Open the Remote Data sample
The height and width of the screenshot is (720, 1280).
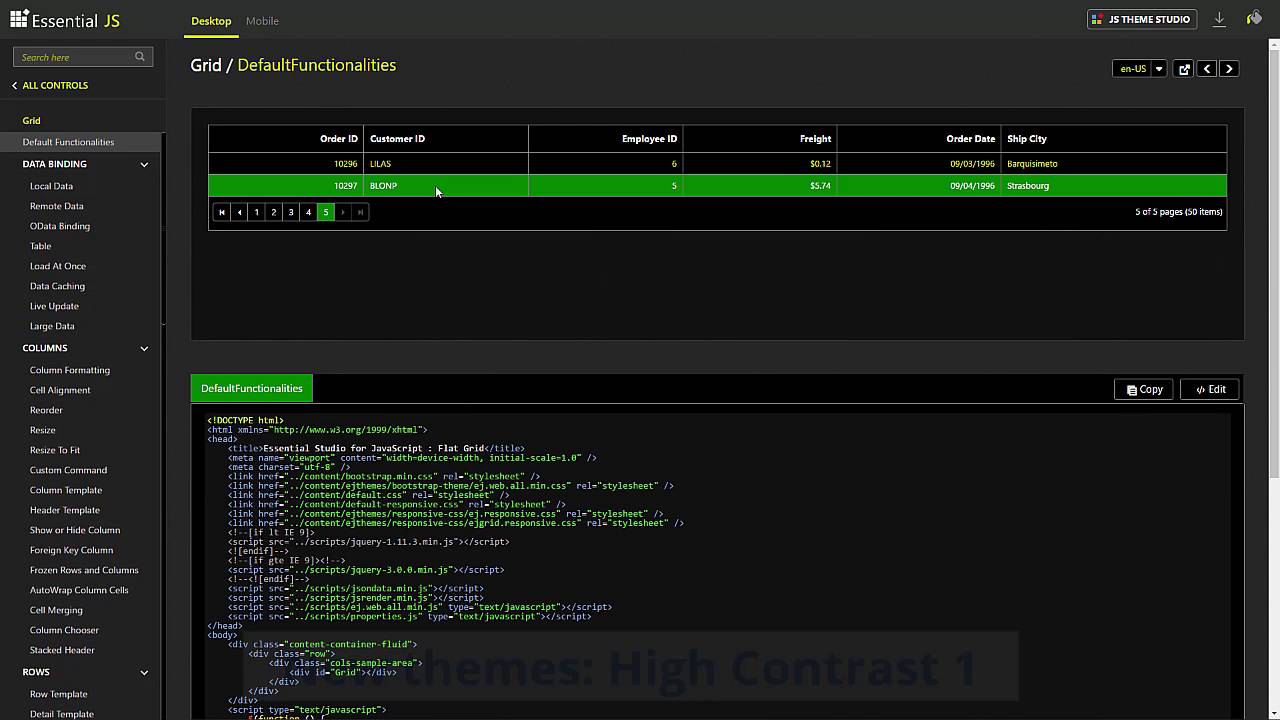(56, 206)
